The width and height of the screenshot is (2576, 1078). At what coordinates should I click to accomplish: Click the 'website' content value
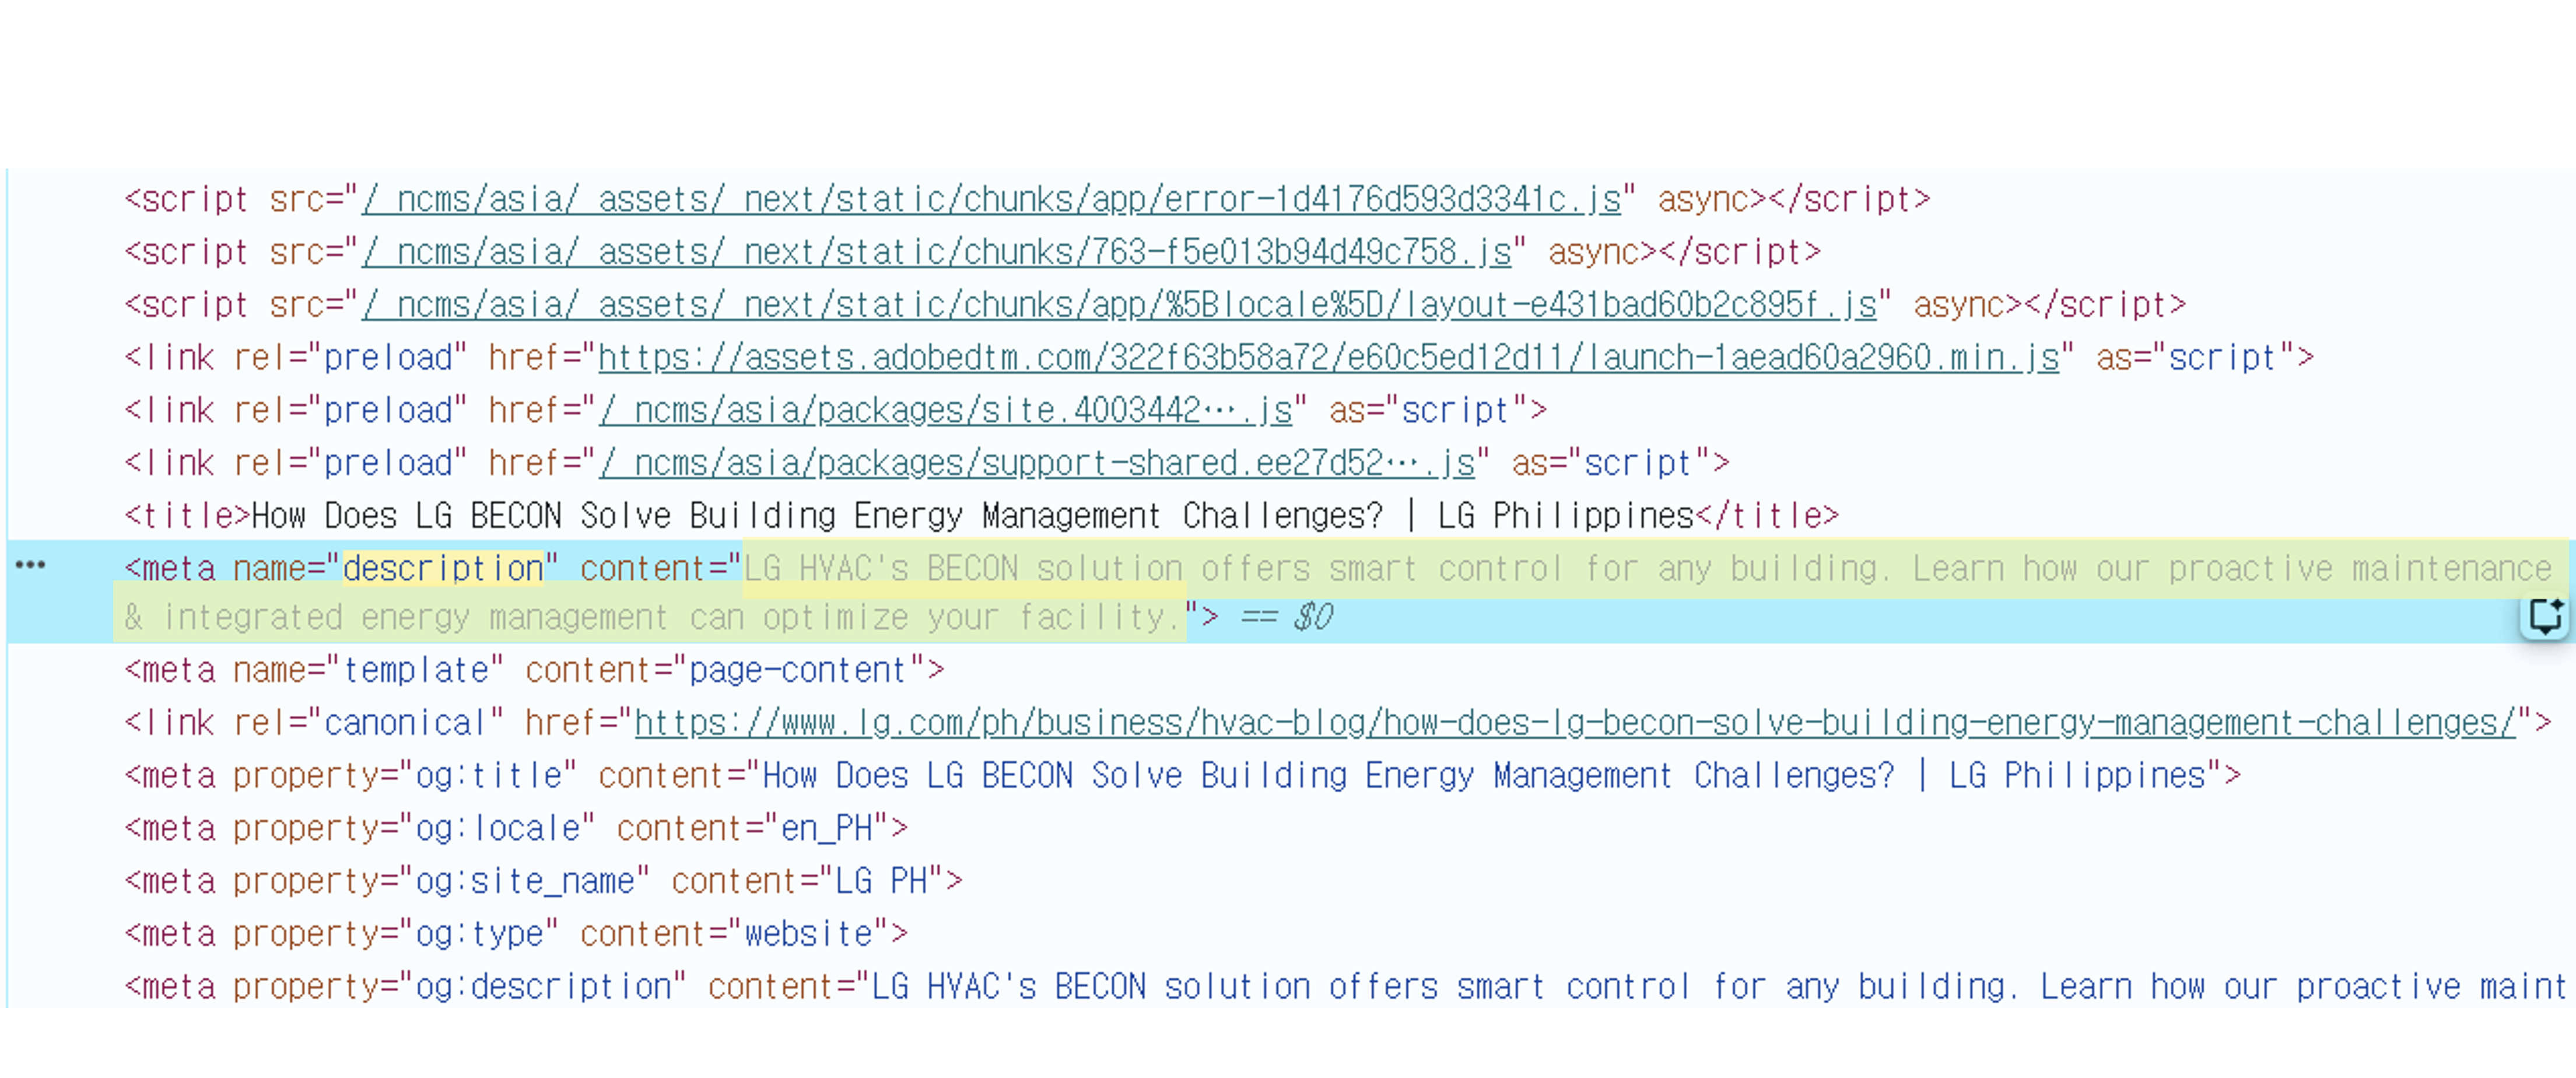point(808,935)
